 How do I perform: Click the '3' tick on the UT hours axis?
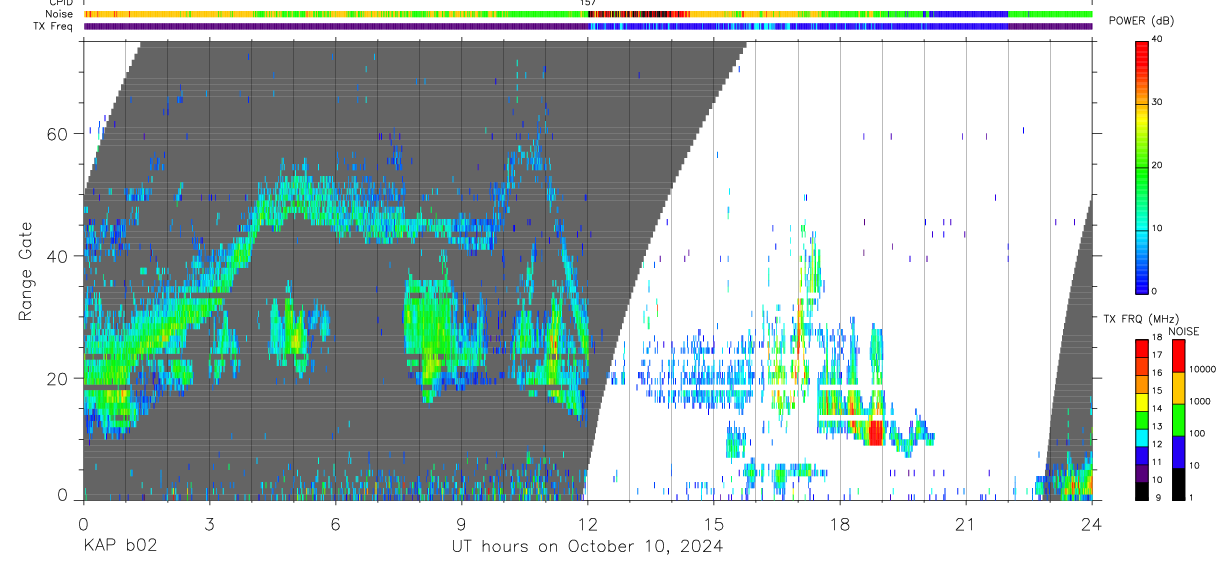(x=209, y=523)
